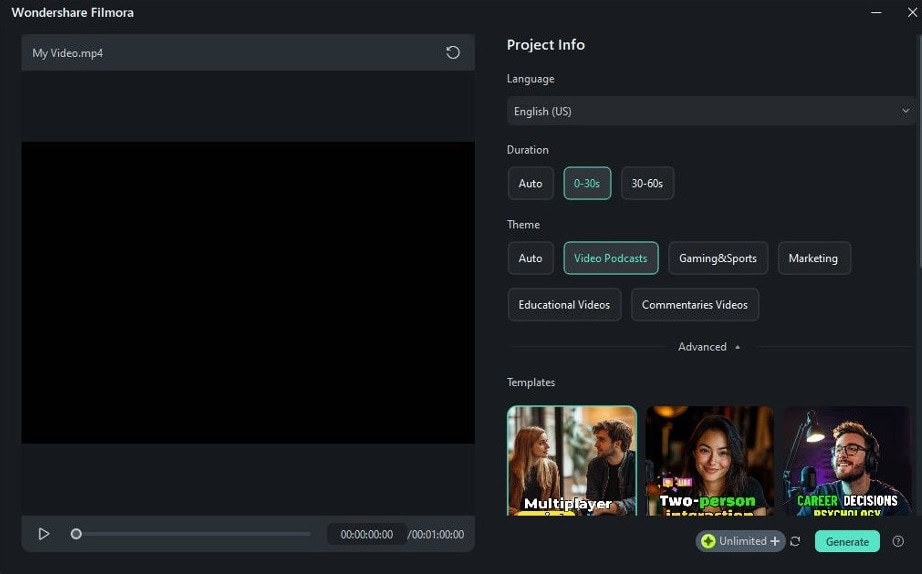This screenshot has width=922, height=574.
Task: Click the black video preview area
Action: click(x=248, y=292)
